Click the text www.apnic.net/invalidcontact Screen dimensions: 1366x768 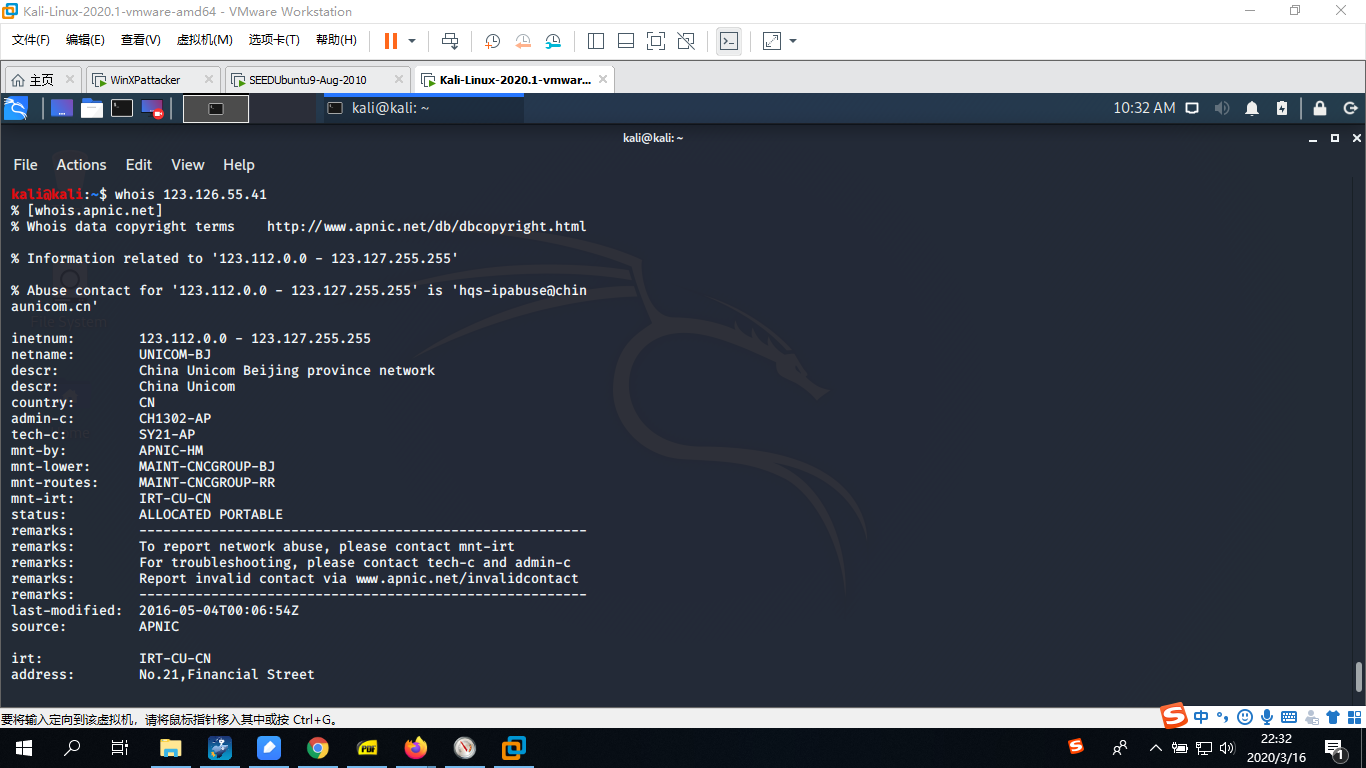(x=467, y=578)
